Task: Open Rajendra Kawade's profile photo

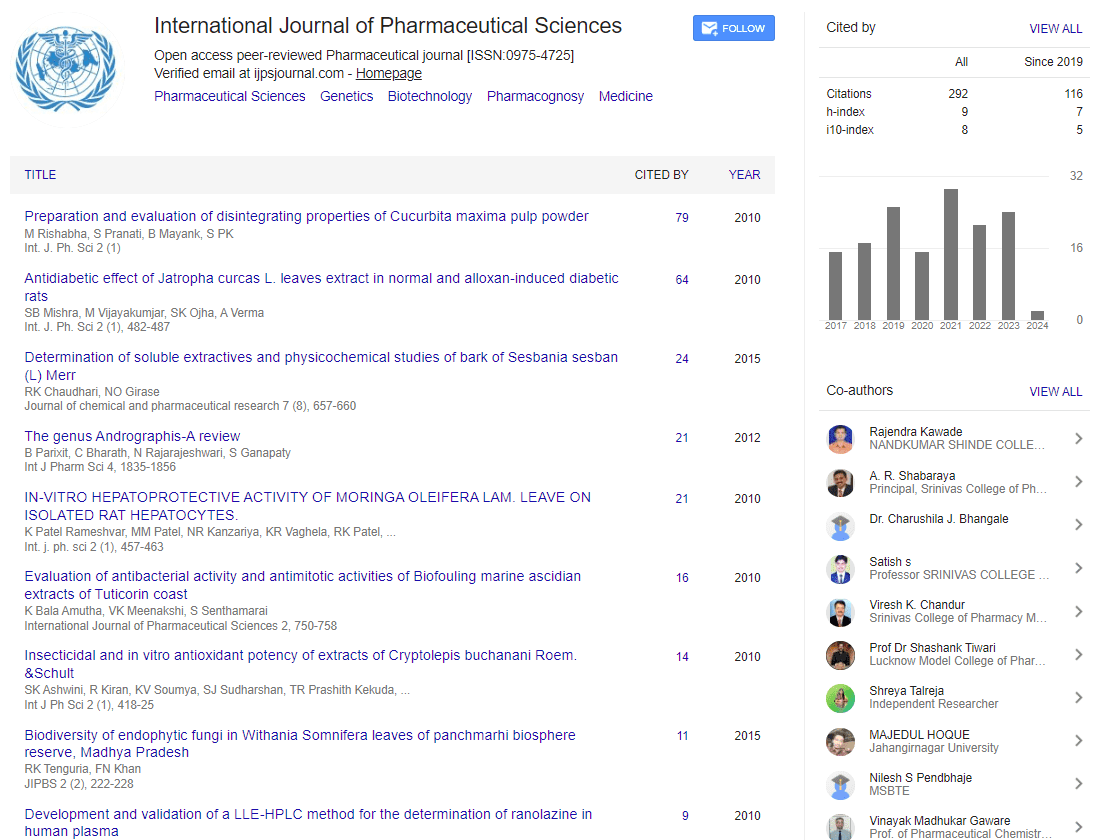Action: (x=840, y=439)
